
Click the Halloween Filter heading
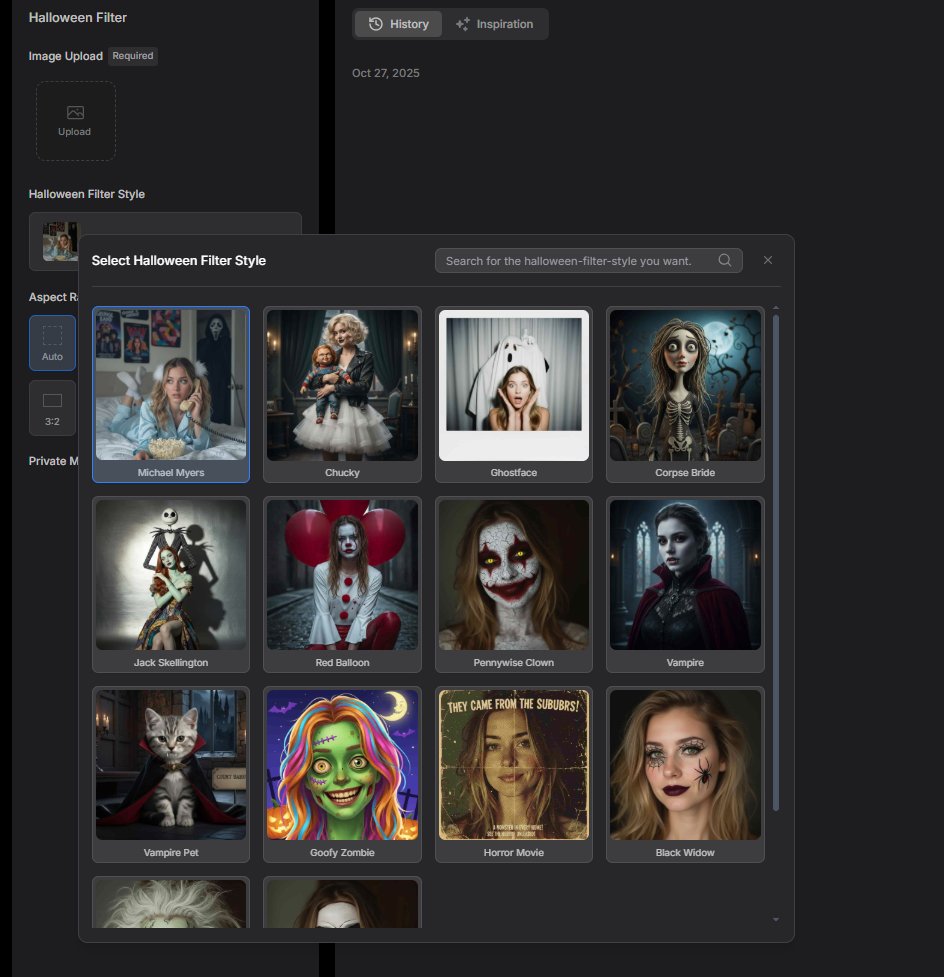point(78,17)
